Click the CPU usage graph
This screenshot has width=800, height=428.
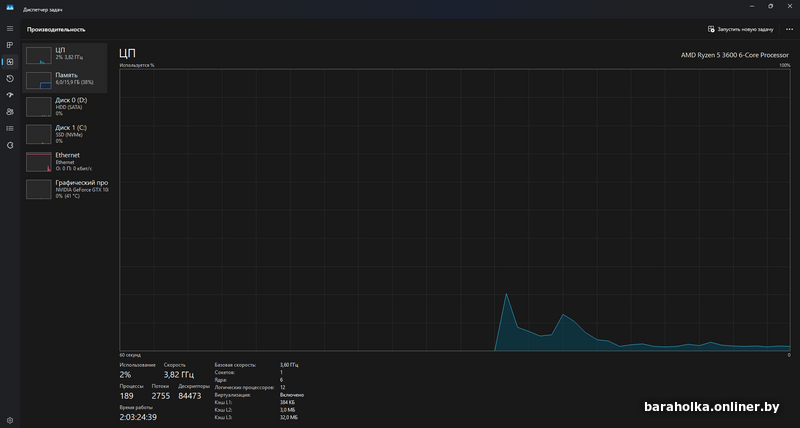[x=455, y=210]
